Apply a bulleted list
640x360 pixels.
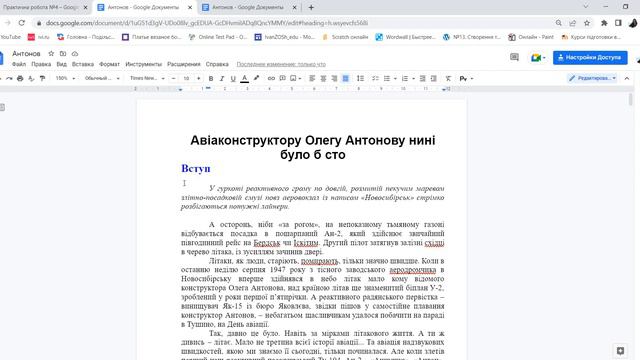(x=387, y=78)
